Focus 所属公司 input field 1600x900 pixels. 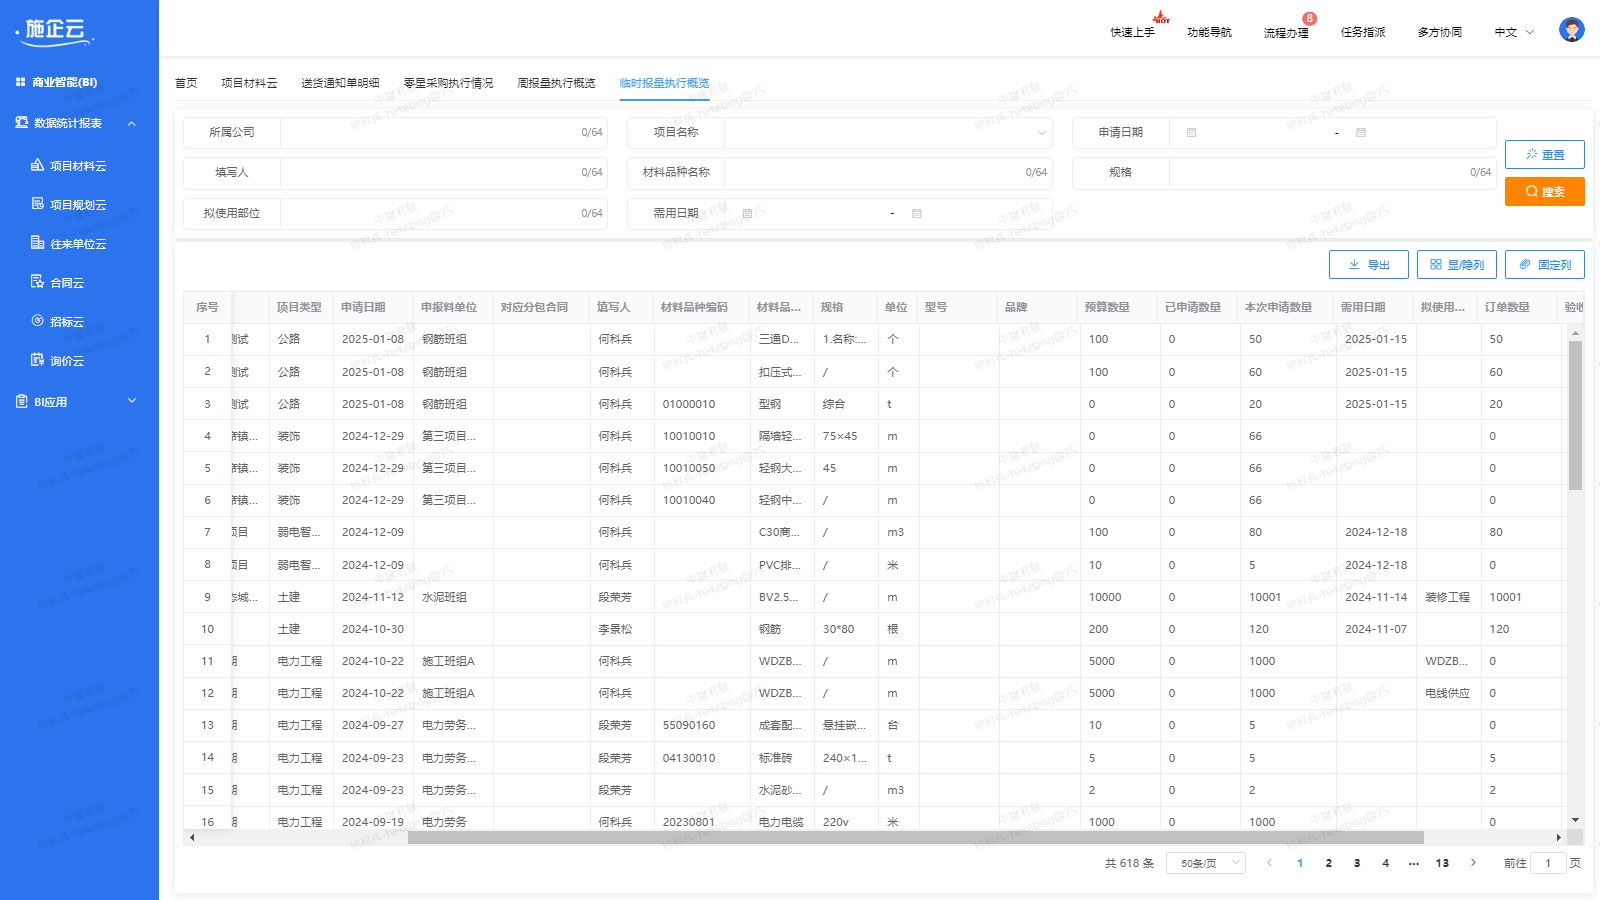point(443,133)
